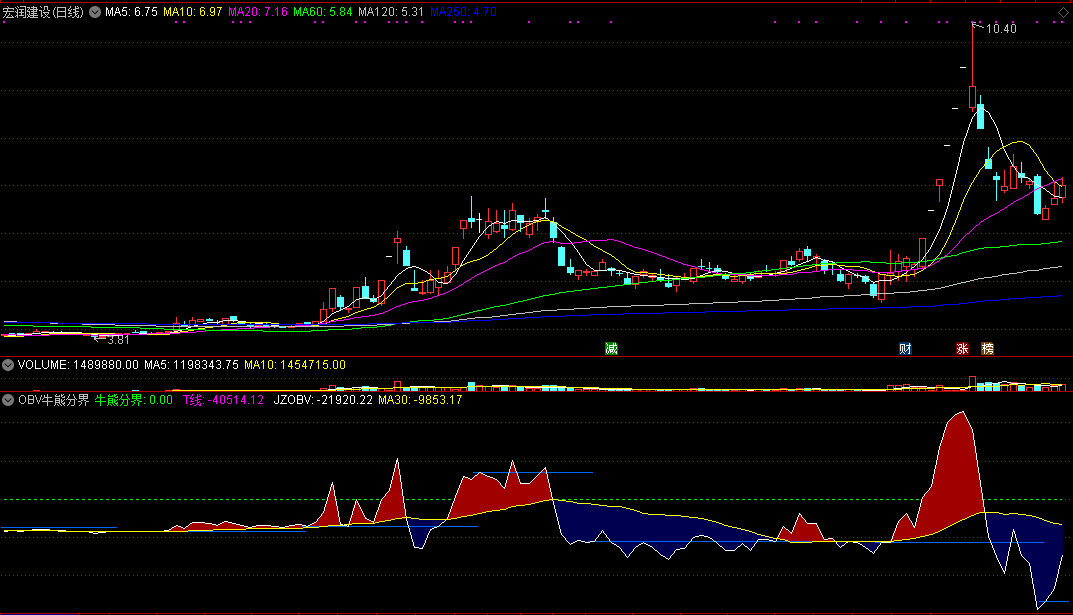Screen dimensions: 1073x615
Task: Click the diamond icon at top-right corner
Action: tap(1063, 13)
